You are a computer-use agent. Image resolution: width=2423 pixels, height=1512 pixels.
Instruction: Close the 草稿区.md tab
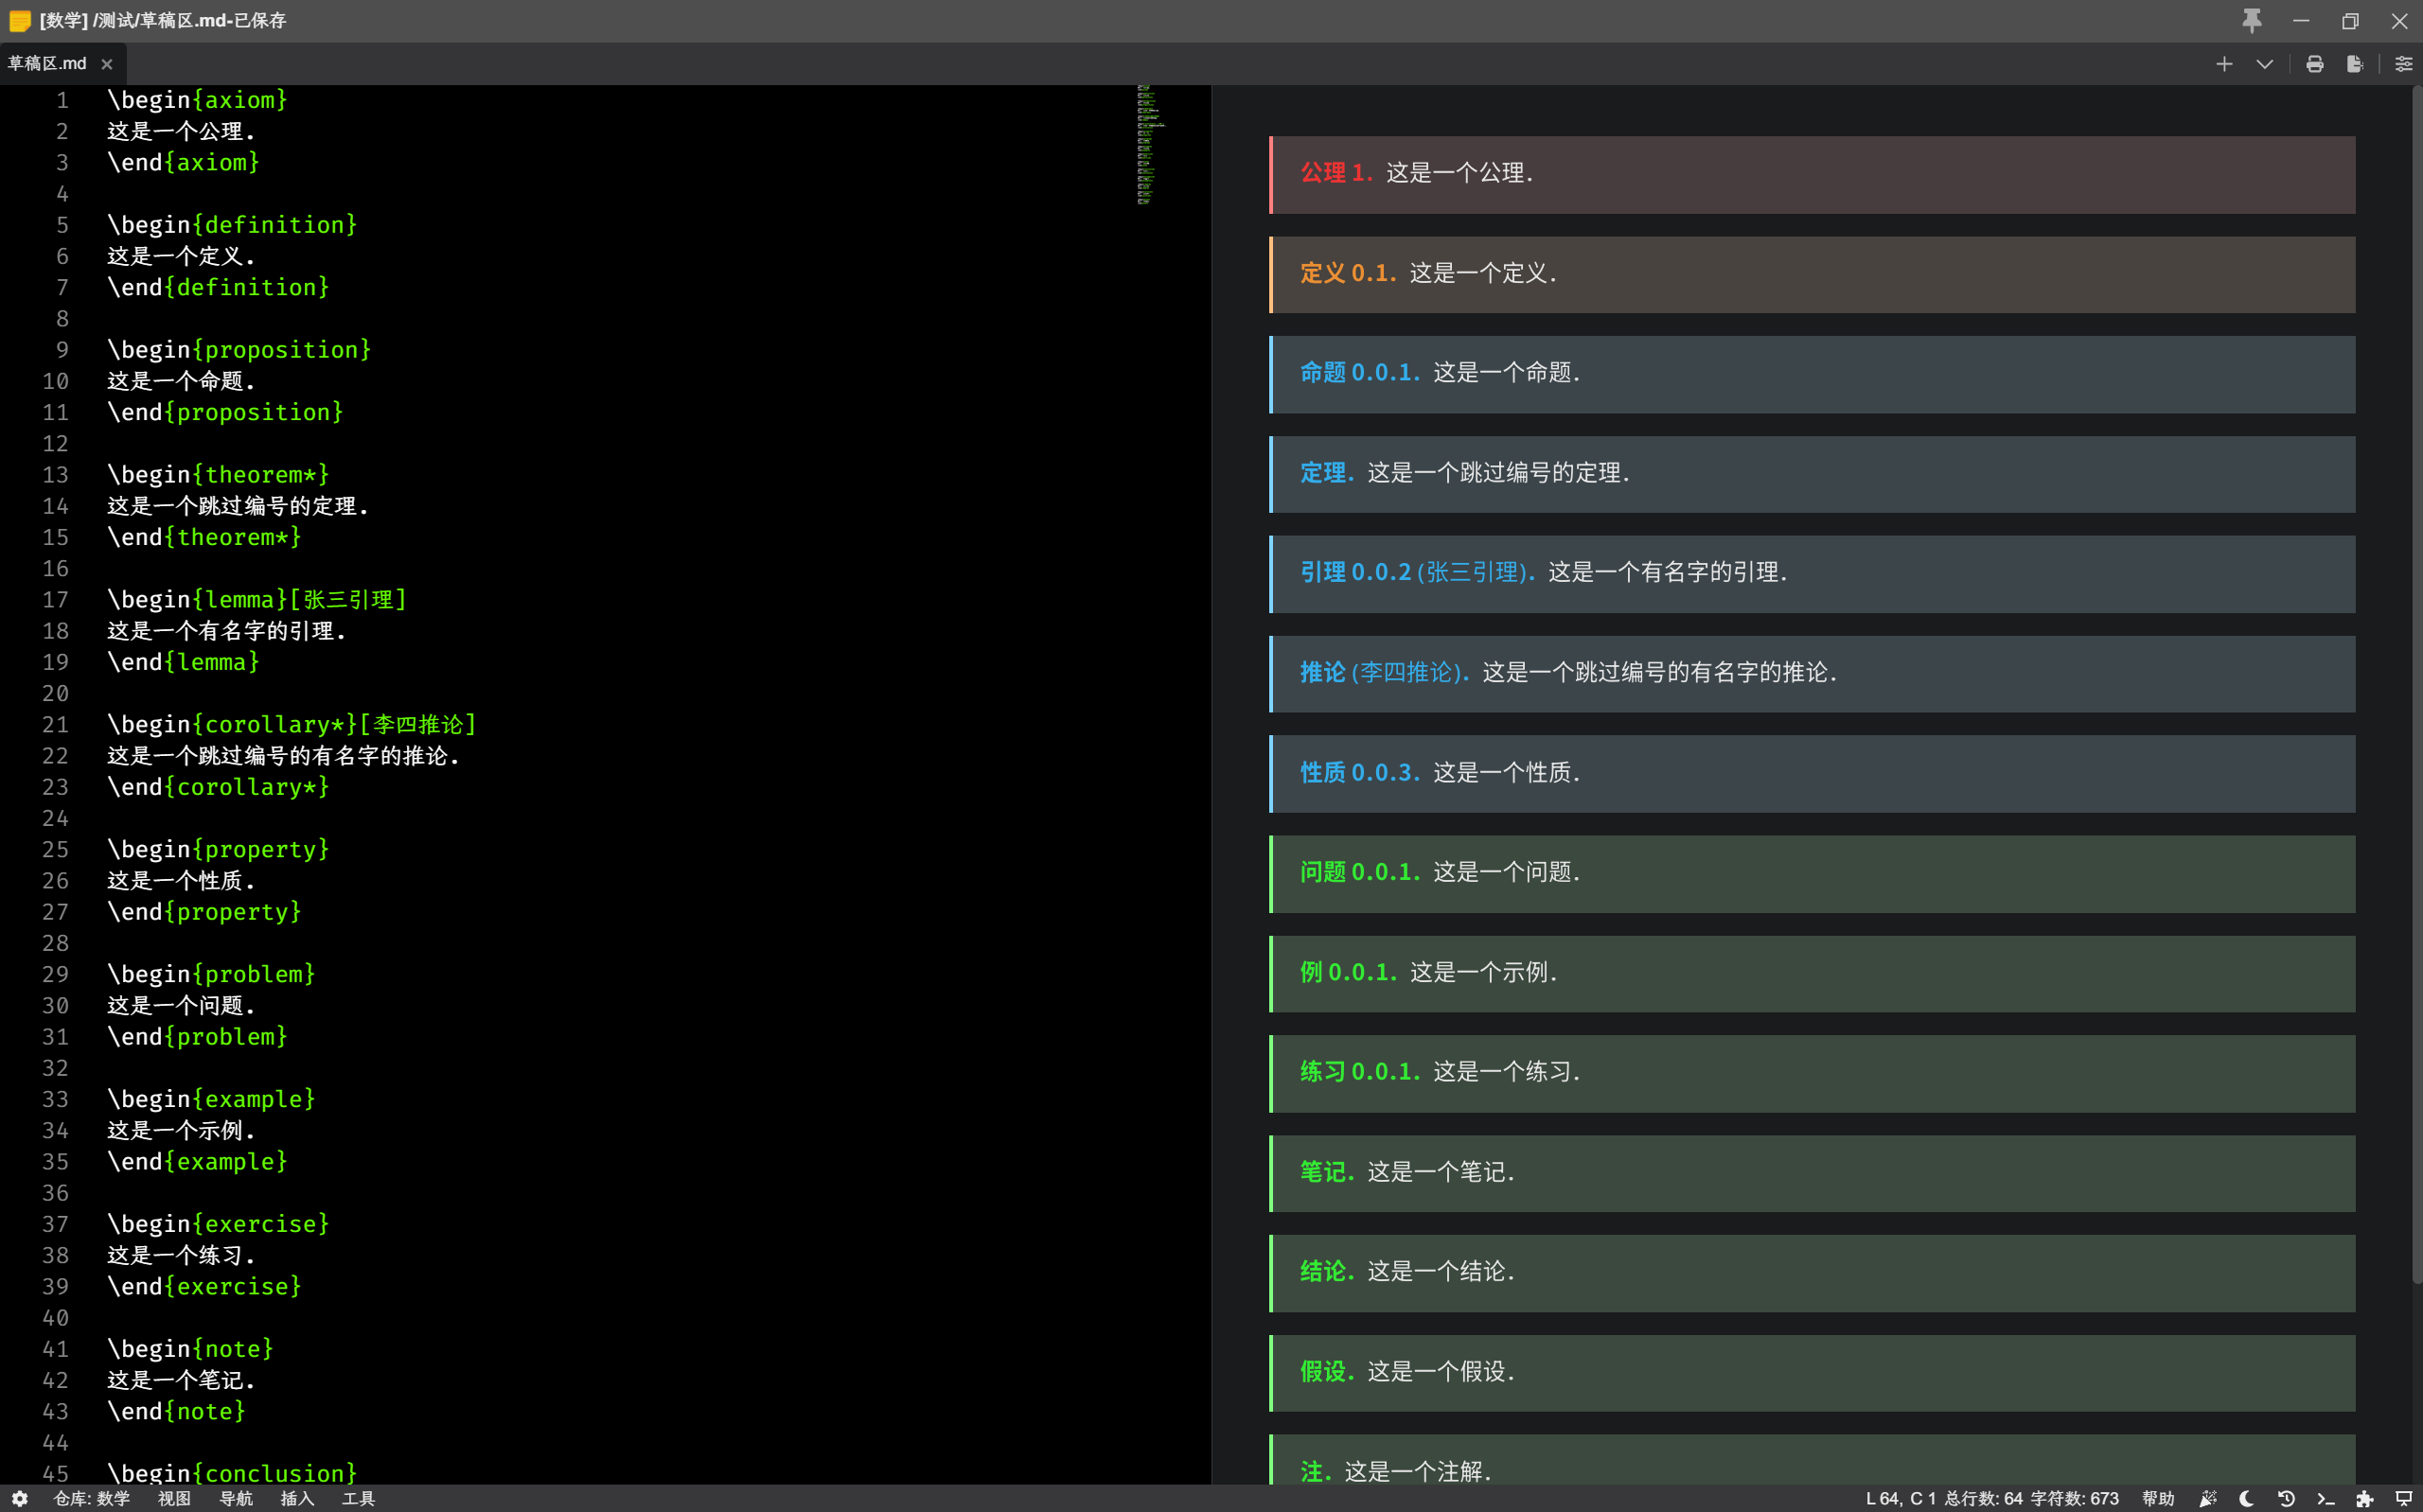pyautogui.click(x=107, y=64)
